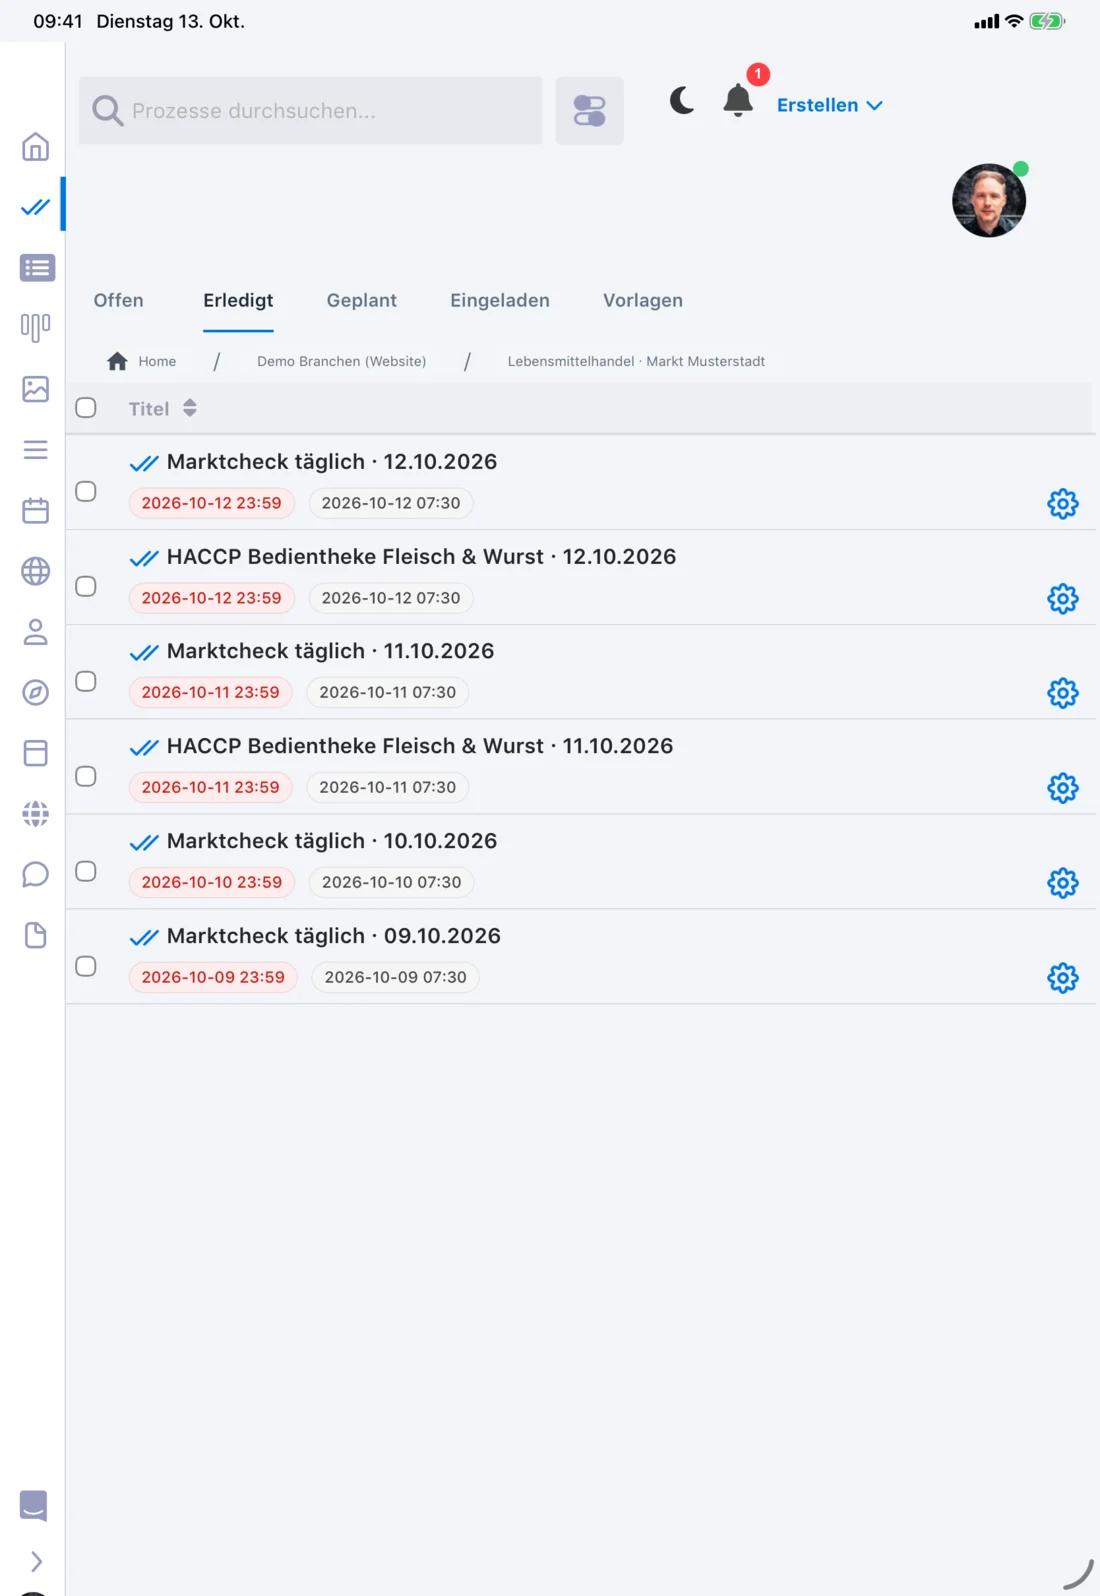Open settings gear for Marktcheck täglich 10.10.2026
1100x1596 pixels.
click(x=1063, y=883)
